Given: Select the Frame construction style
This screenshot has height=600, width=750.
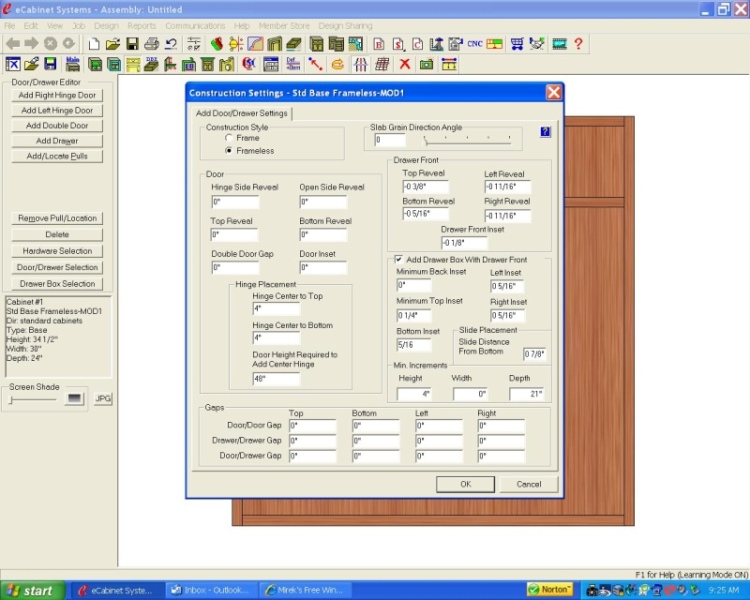Looking at the screenshot, I should (x=229, y=138).
